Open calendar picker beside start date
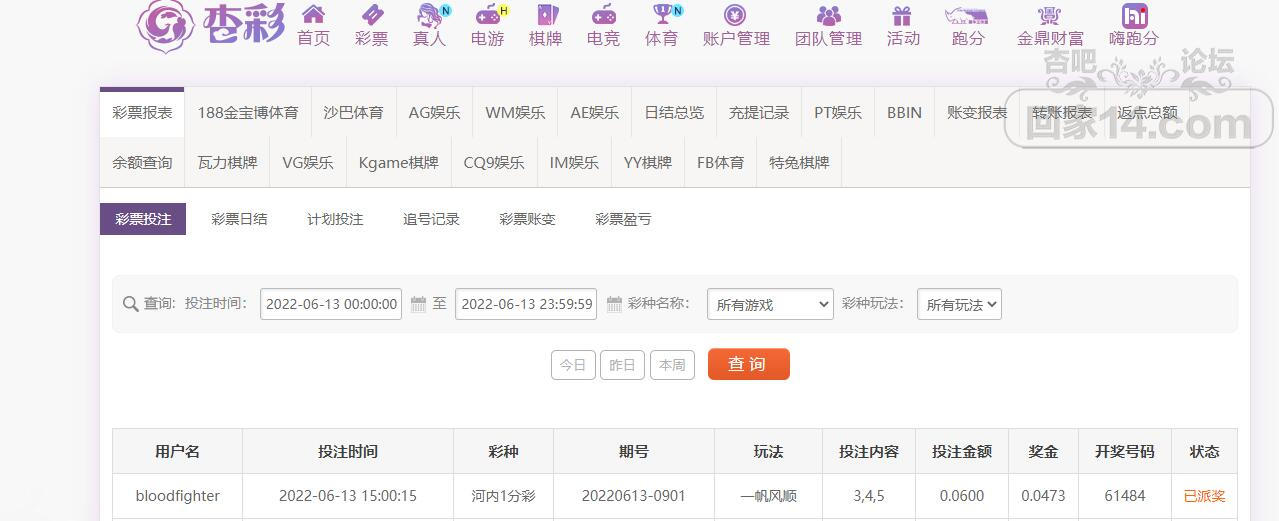 pyautogui.click(x=418, y=304)
